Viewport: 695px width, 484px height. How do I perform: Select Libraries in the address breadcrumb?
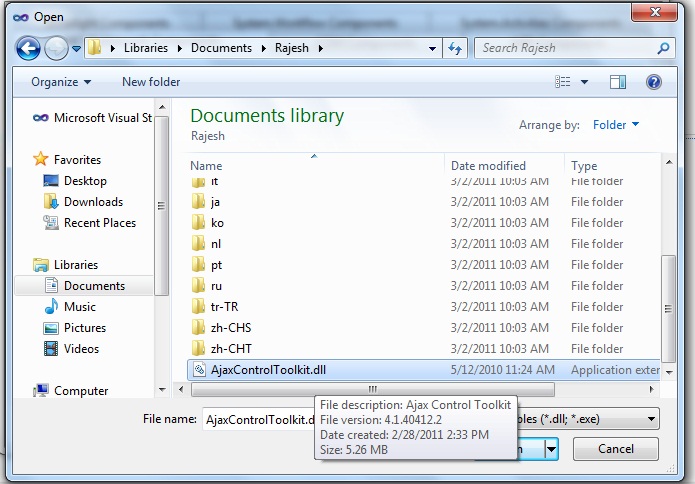146,48
